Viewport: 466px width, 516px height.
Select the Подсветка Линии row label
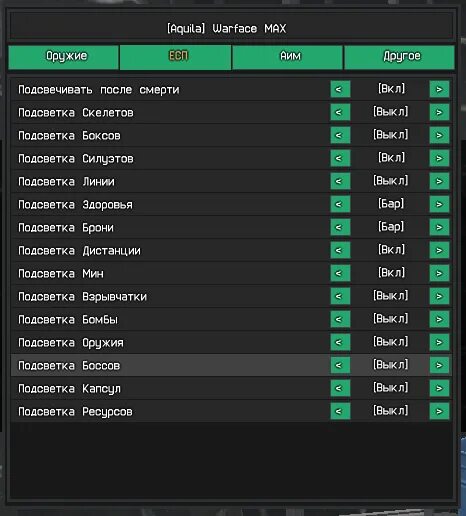point(66,182)
